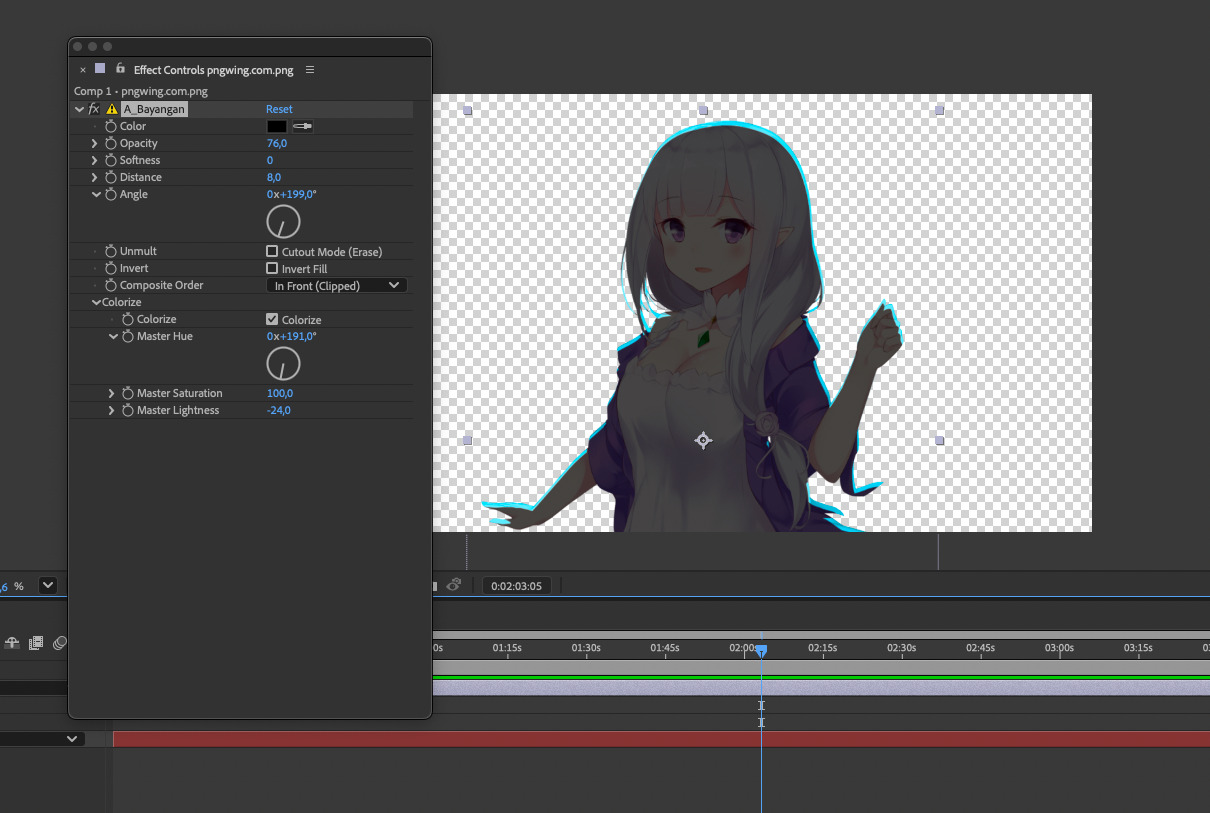The width and height of the screenshot is (1210, 813).
Task: Click the snapshot camera icon below viewer
Action: (454, 585)
